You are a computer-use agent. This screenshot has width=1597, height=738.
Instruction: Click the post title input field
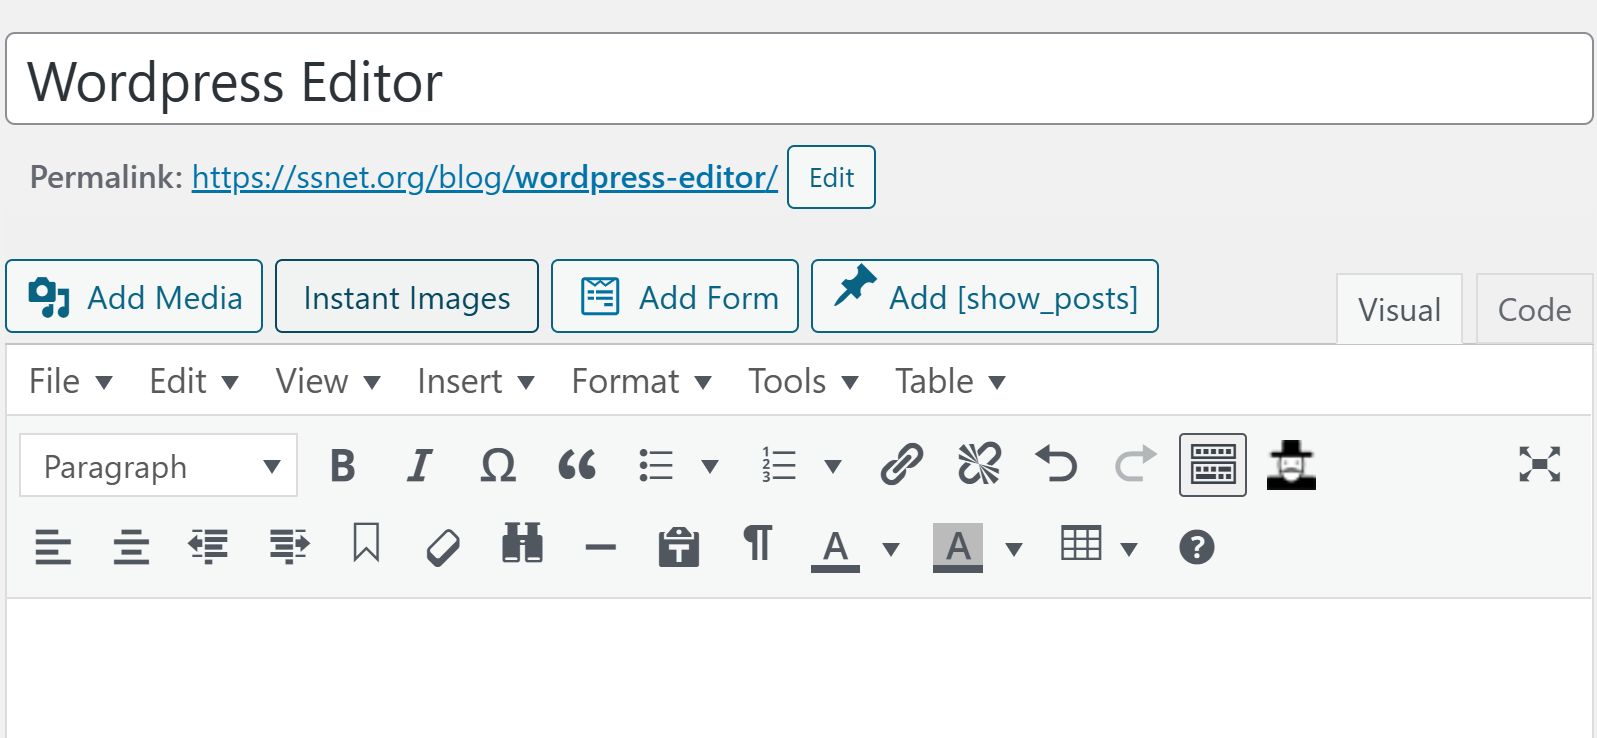click(799, 80)
